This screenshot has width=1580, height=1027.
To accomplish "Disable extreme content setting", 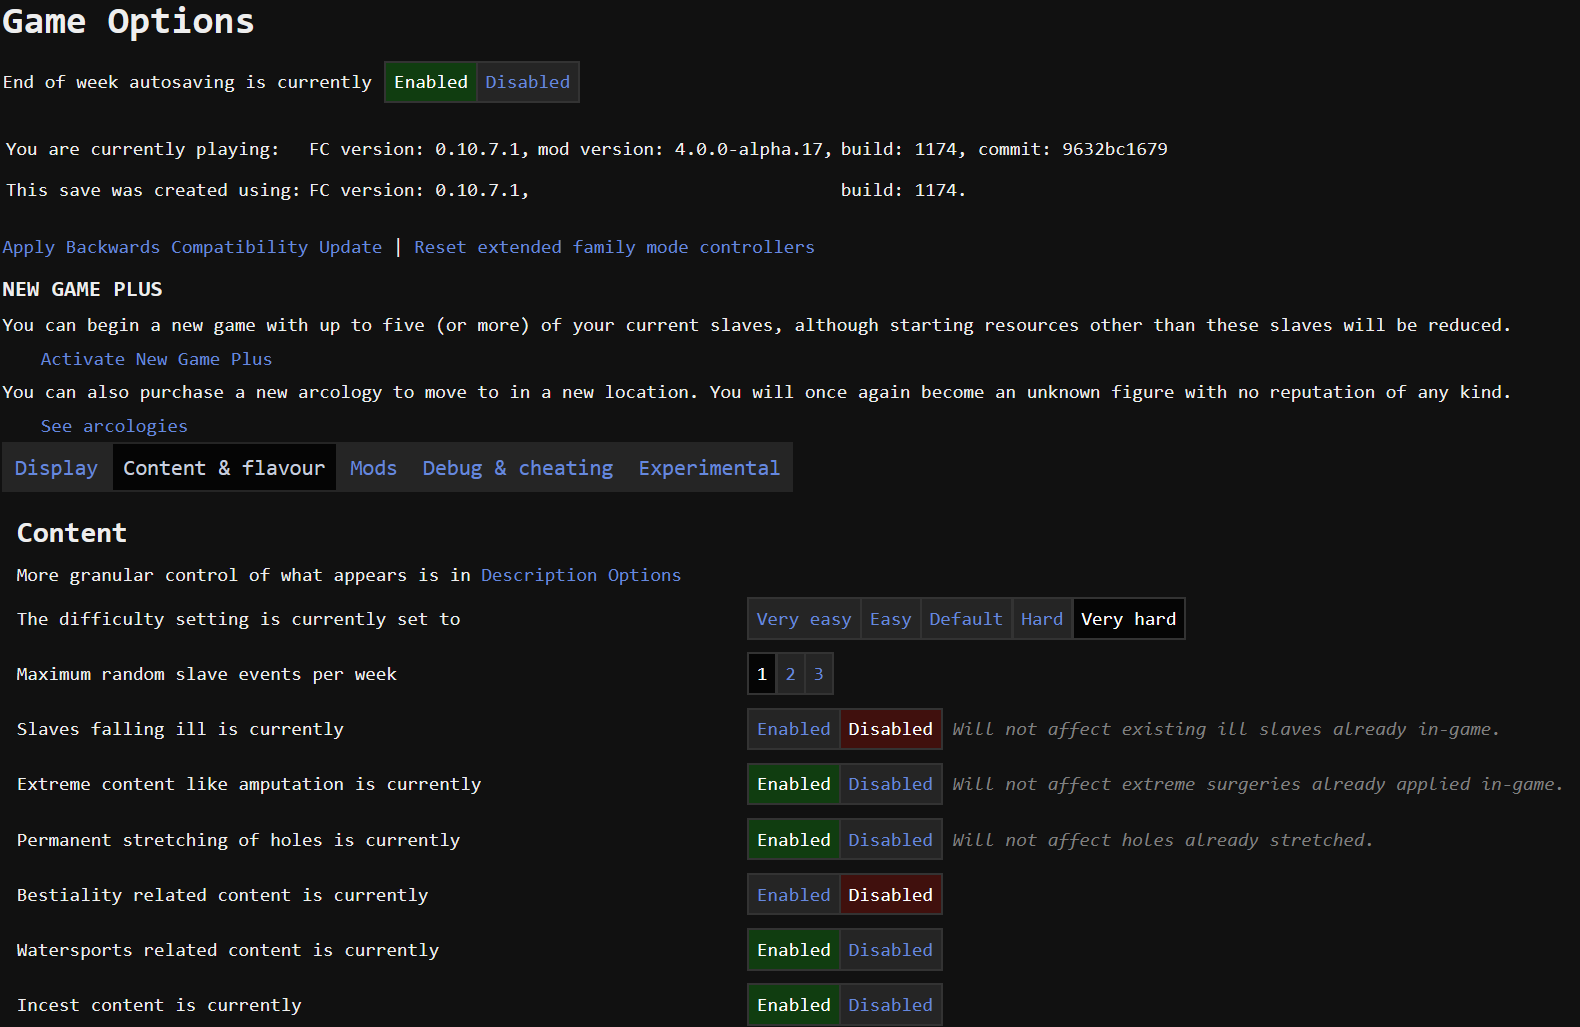I will 890,784.
